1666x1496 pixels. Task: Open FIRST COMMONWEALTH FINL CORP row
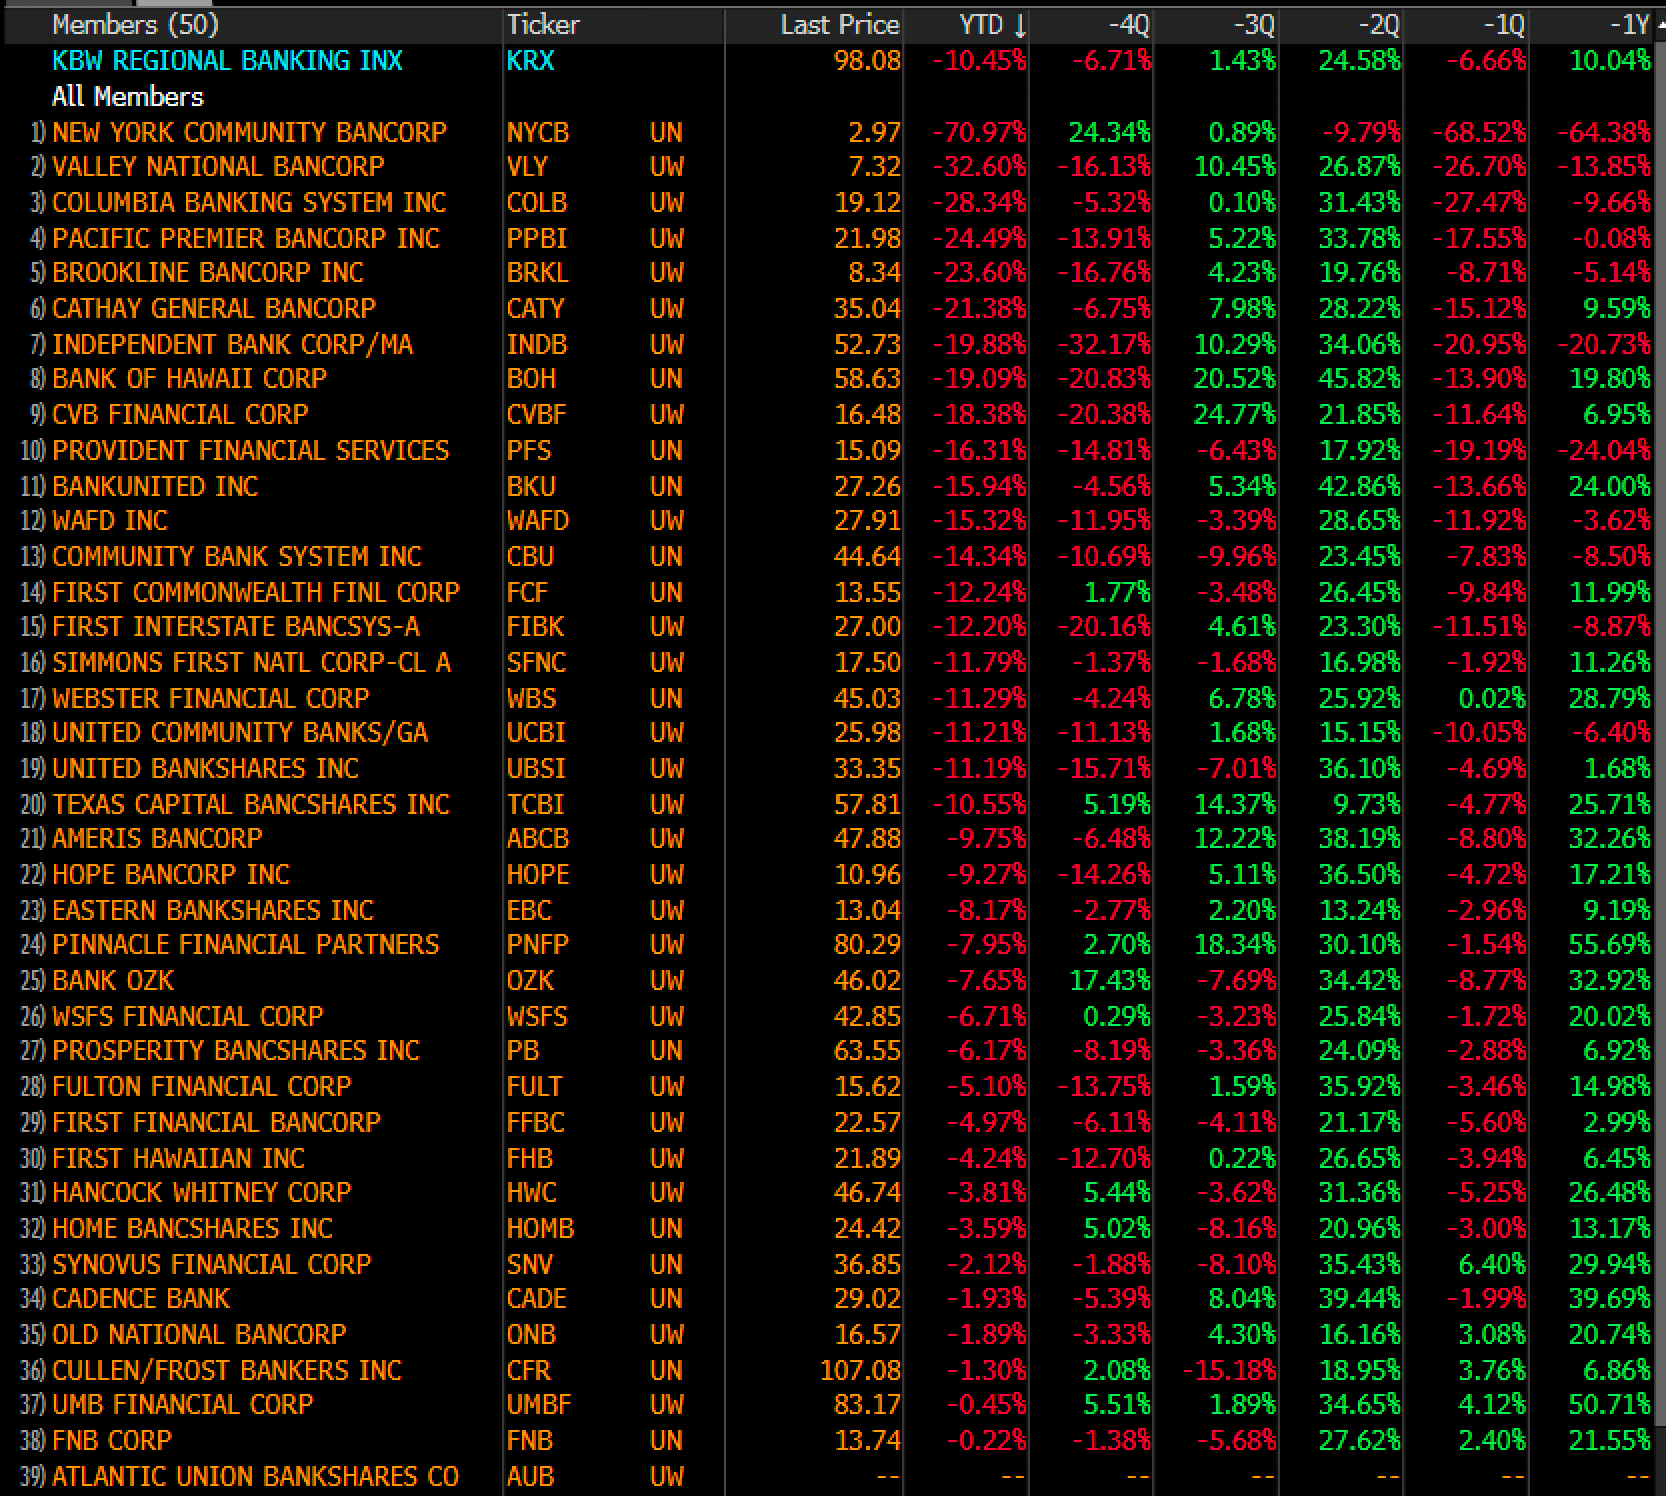(x=830, y=592)
